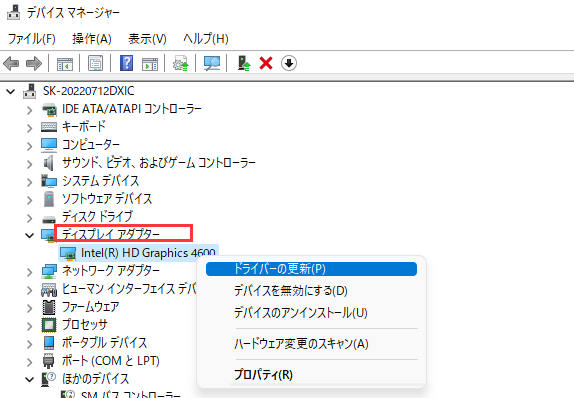Screen dimensions: 574x398
Task: Click the black down-arrow Disable device icon
Action: [x=289, y=63]
